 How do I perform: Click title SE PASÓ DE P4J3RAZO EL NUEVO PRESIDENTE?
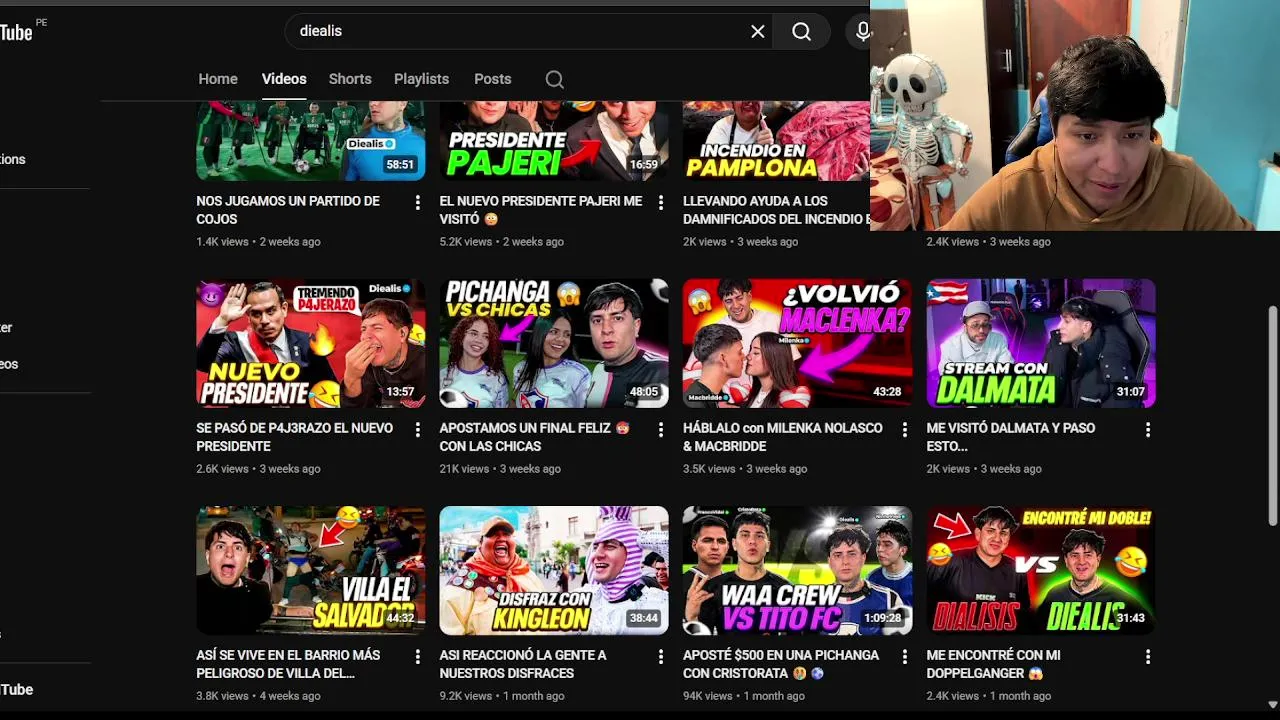(295, 437)
